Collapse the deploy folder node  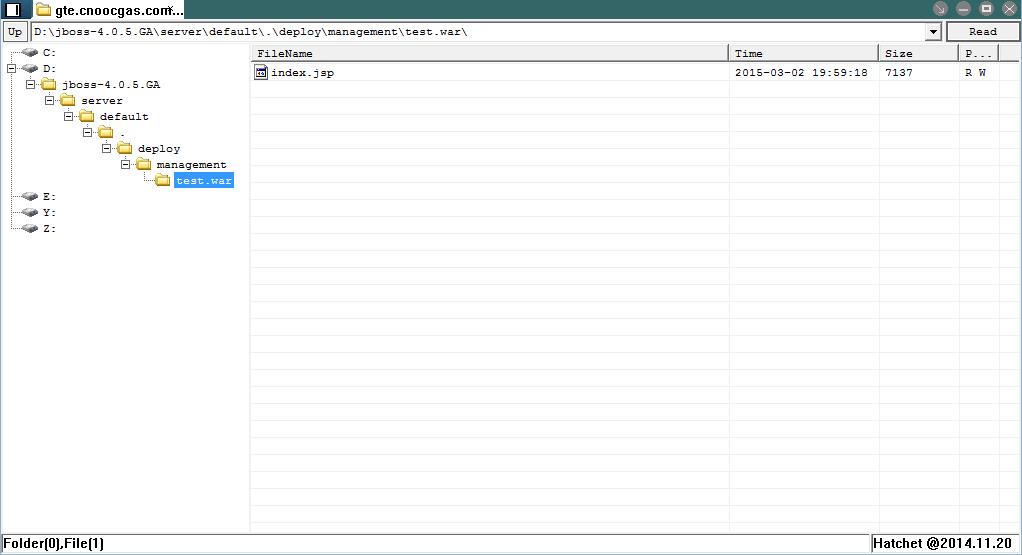pos(106,149)
